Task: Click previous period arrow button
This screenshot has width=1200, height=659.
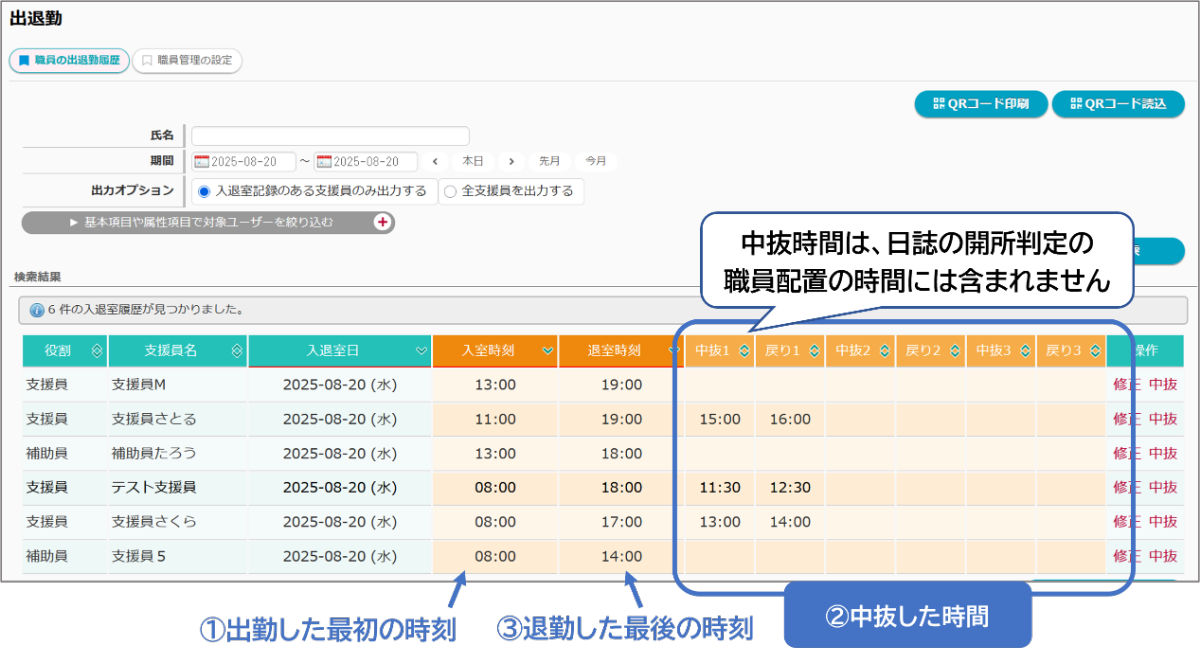Action: click(x=435, y=161)
